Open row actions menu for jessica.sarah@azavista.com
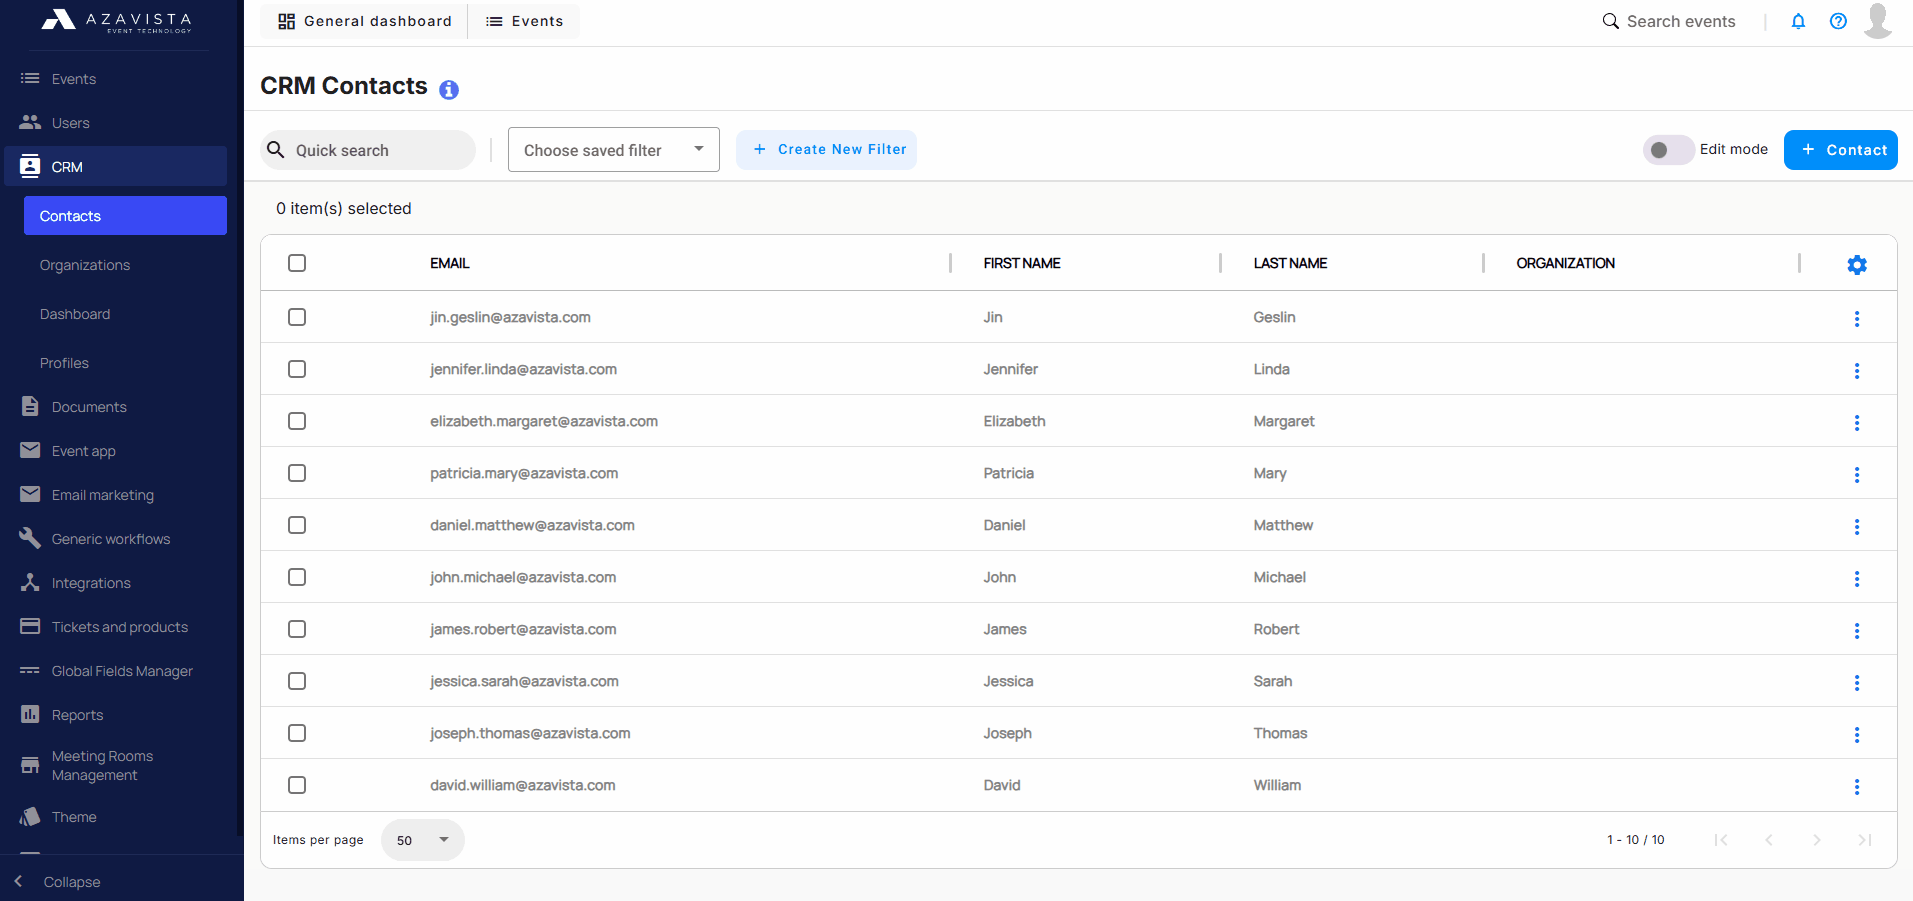The height and width of the screenshot is (901, 1913). (x=1857, y=683)
